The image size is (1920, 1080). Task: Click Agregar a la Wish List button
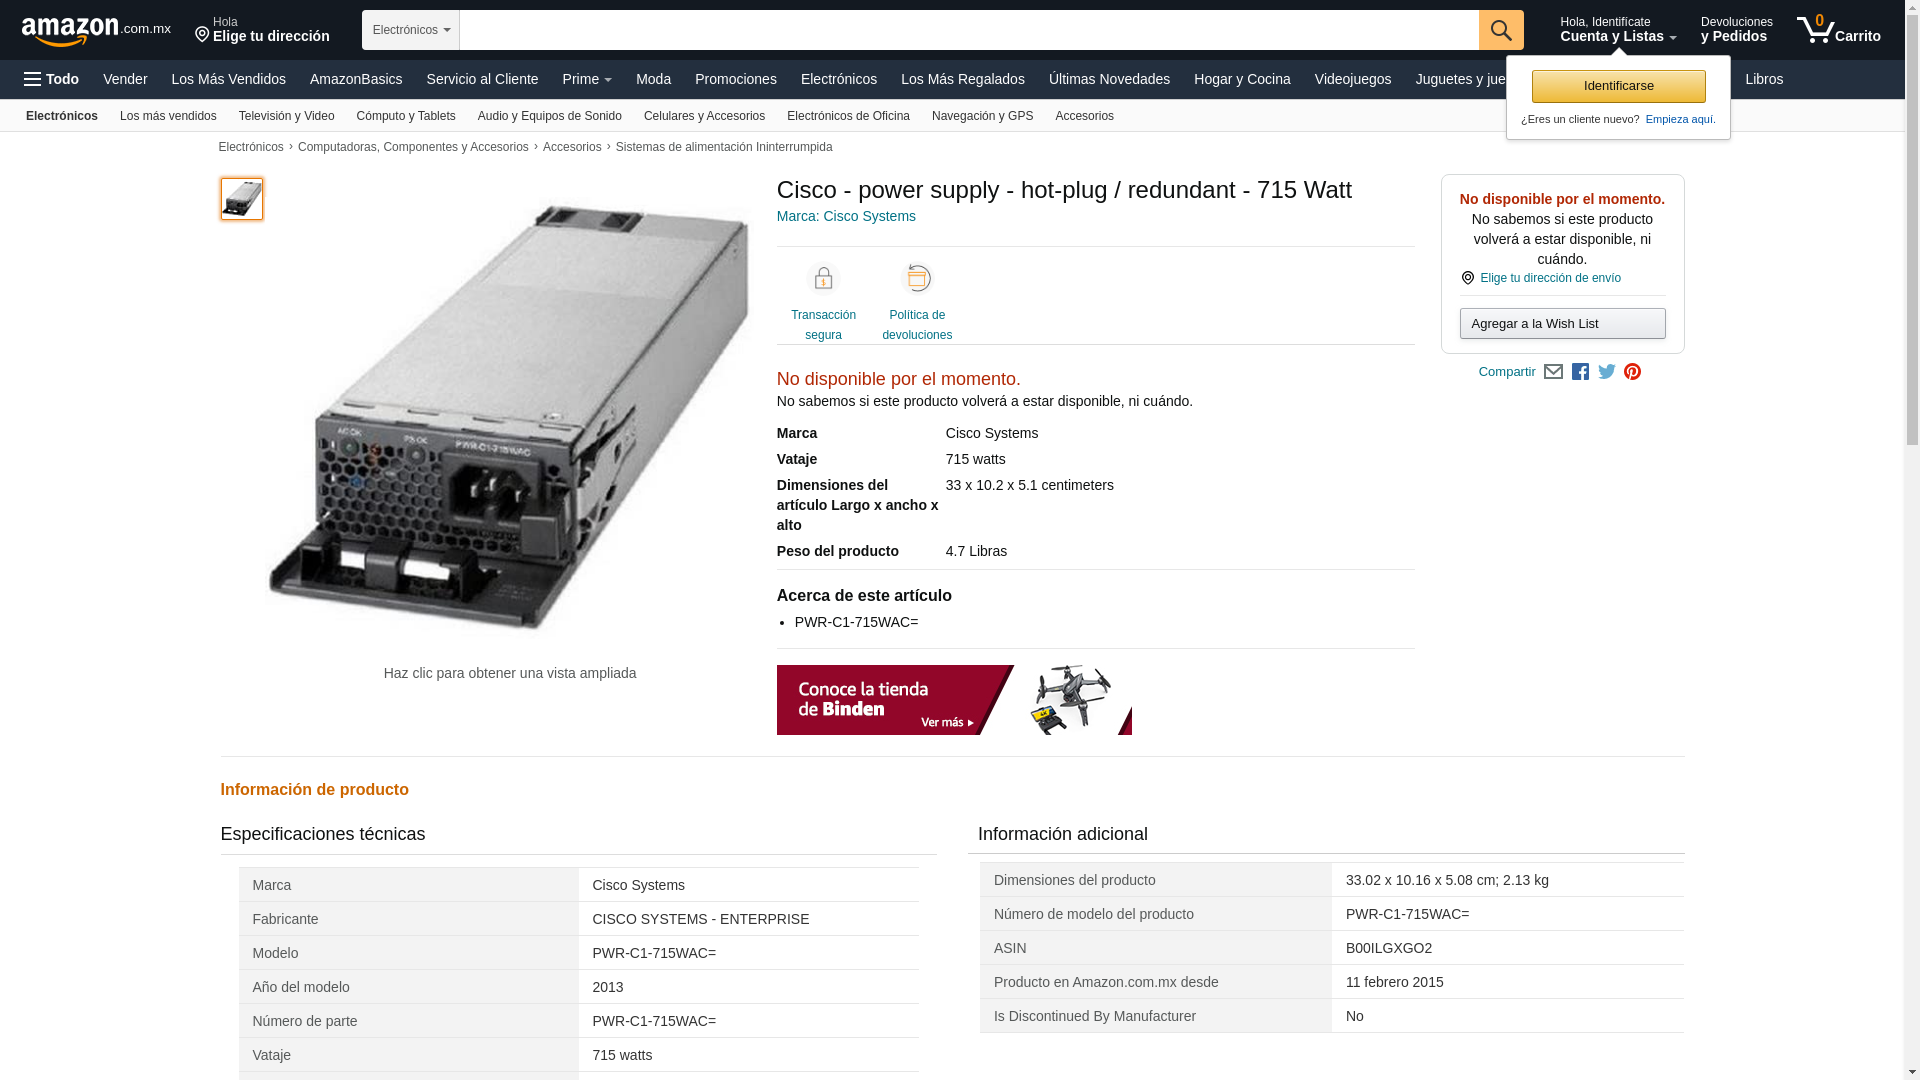coord(1562,324)
